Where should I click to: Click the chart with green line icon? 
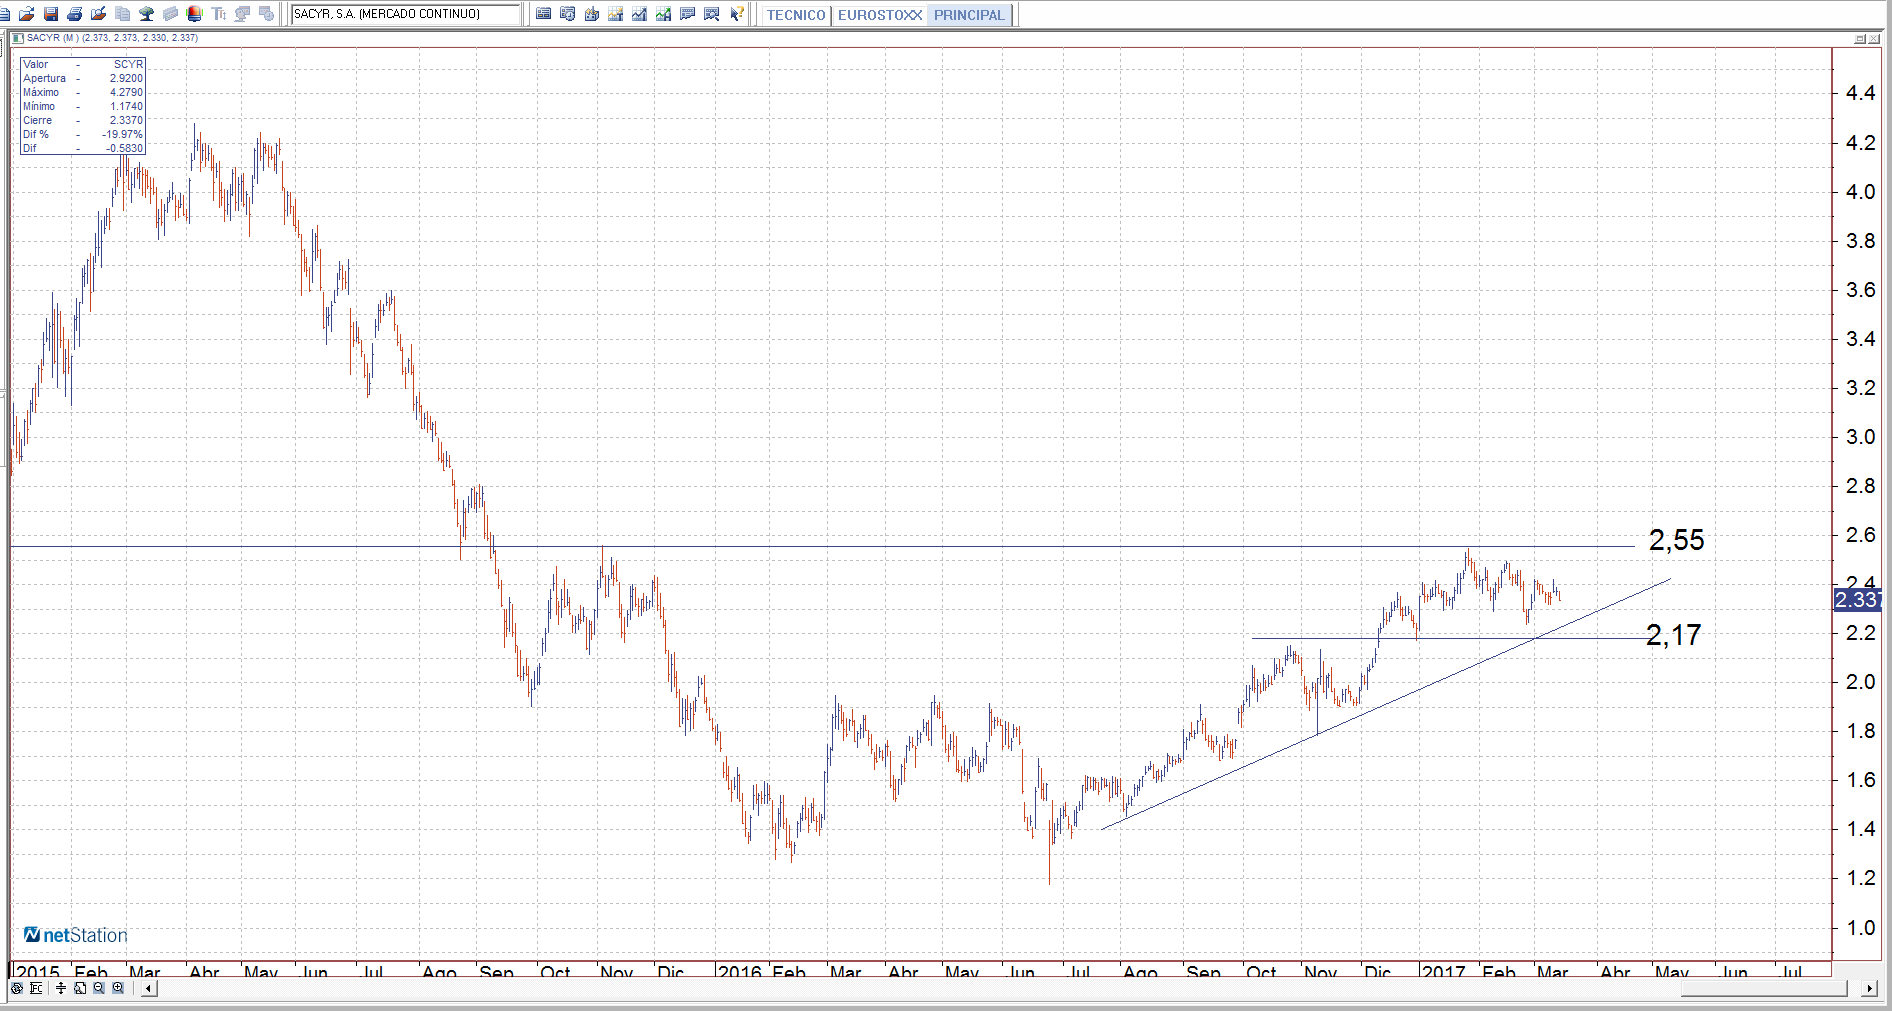(663, 14)
